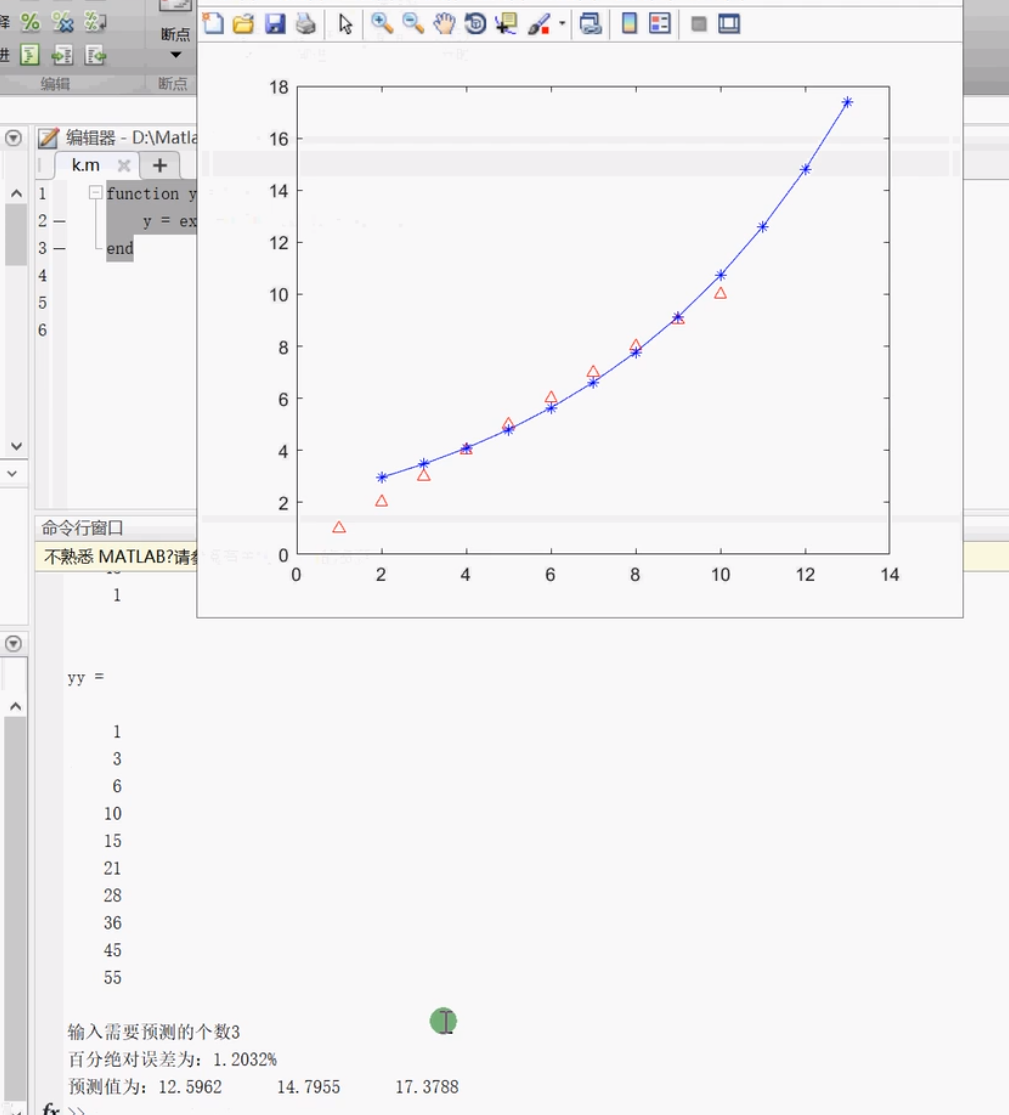
Task: Click the Show Plot Tools and Dock icon
Action: click(729, 23)
